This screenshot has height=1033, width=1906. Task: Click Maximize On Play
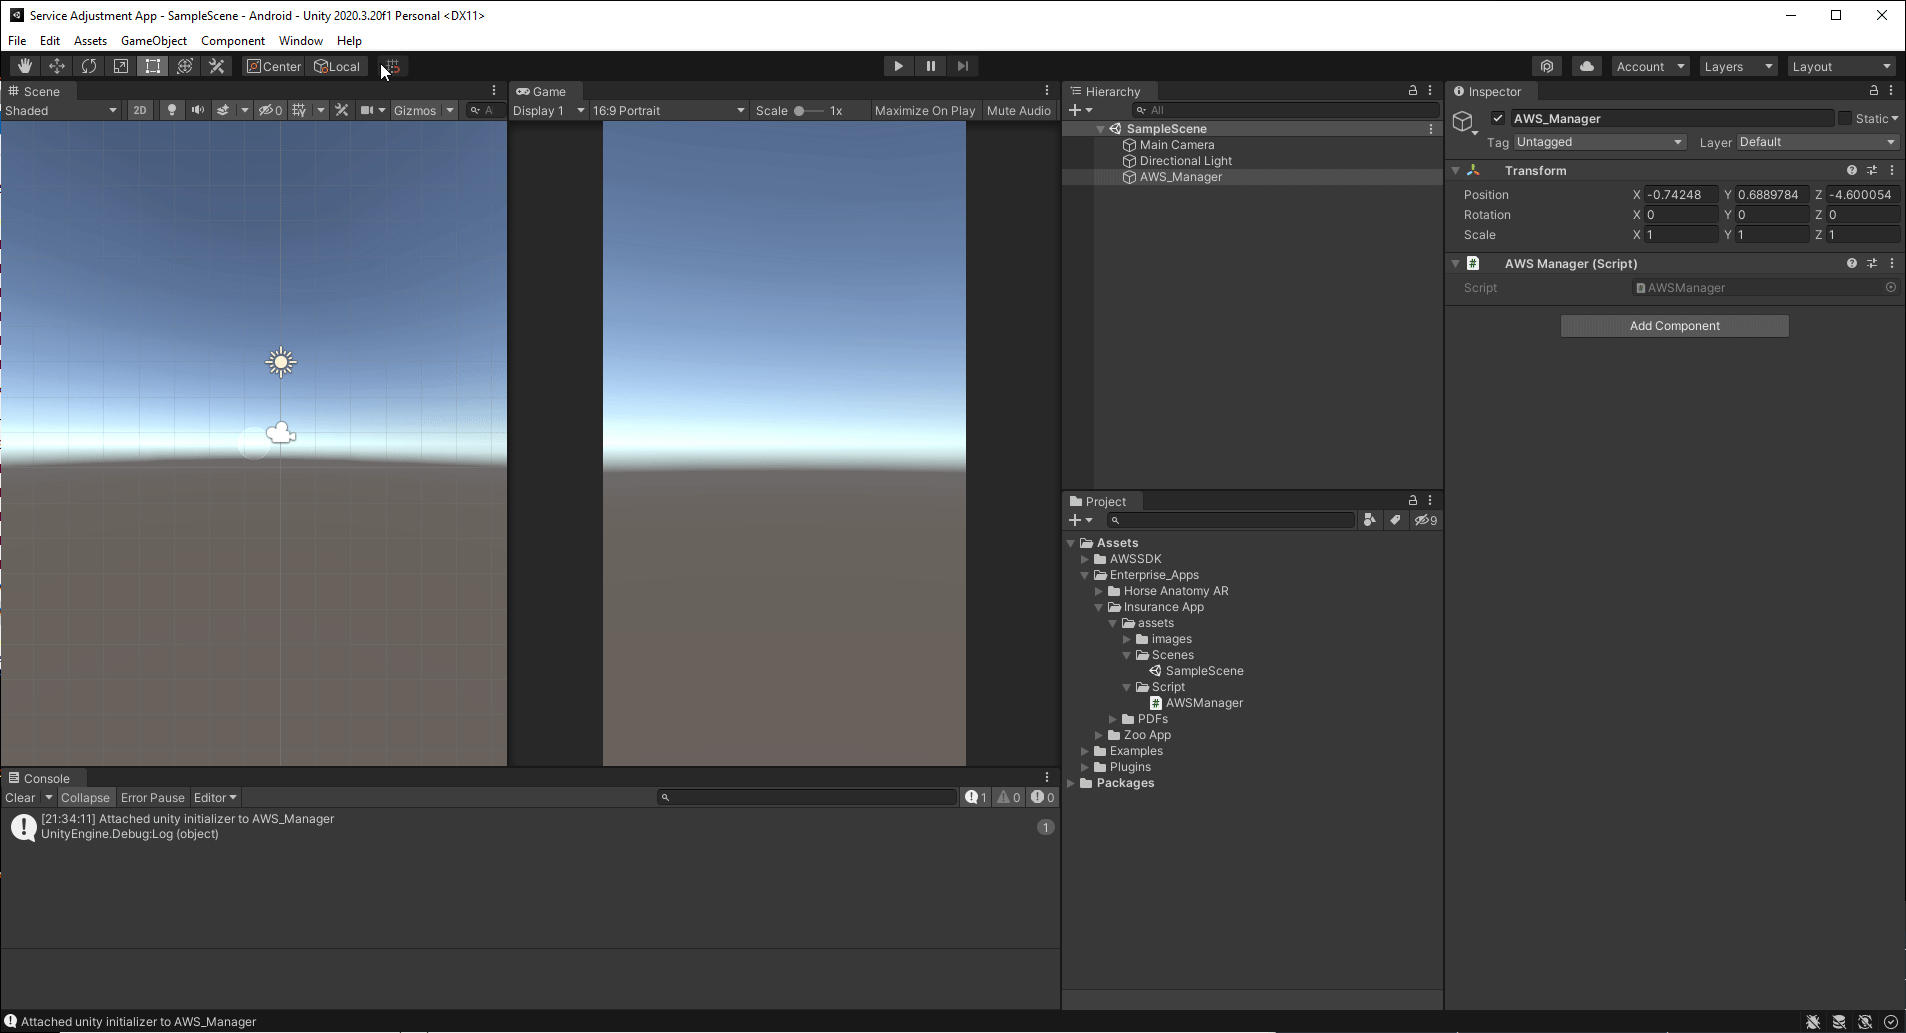[x=925, y=110]
